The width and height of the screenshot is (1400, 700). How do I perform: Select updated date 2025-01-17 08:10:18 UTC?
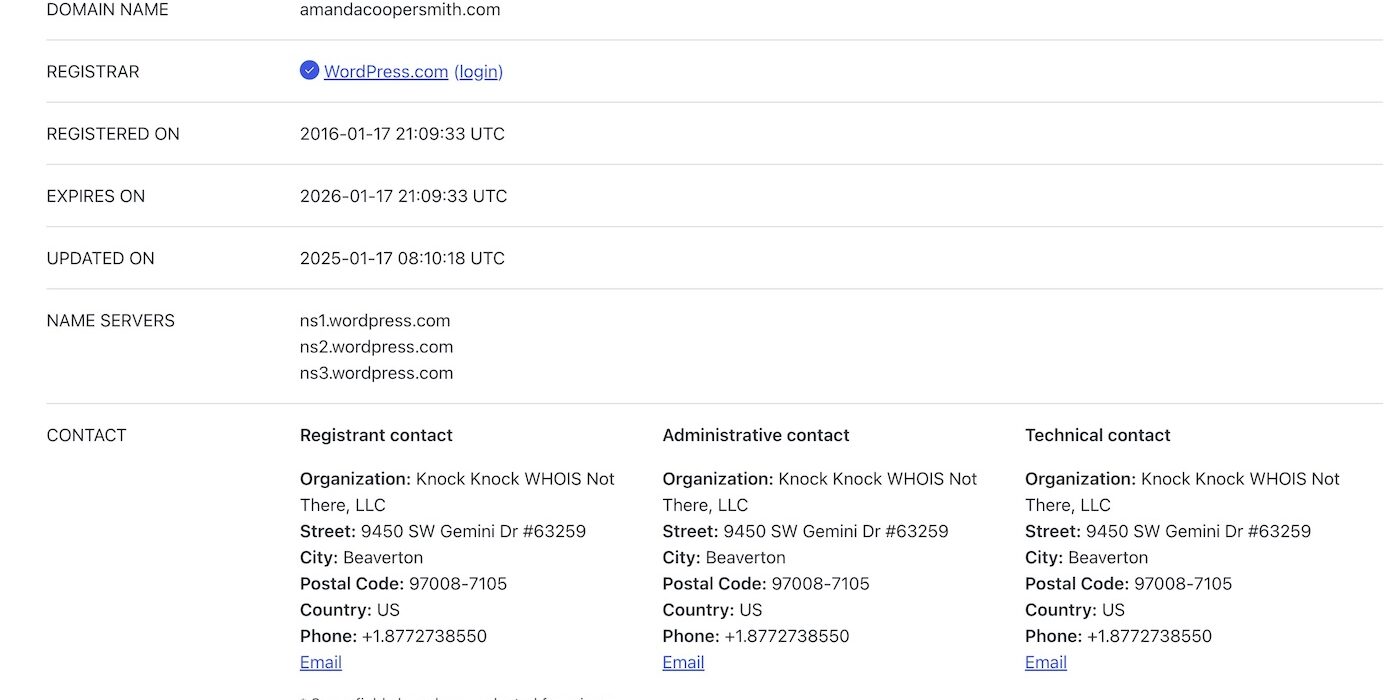(402, 258)
